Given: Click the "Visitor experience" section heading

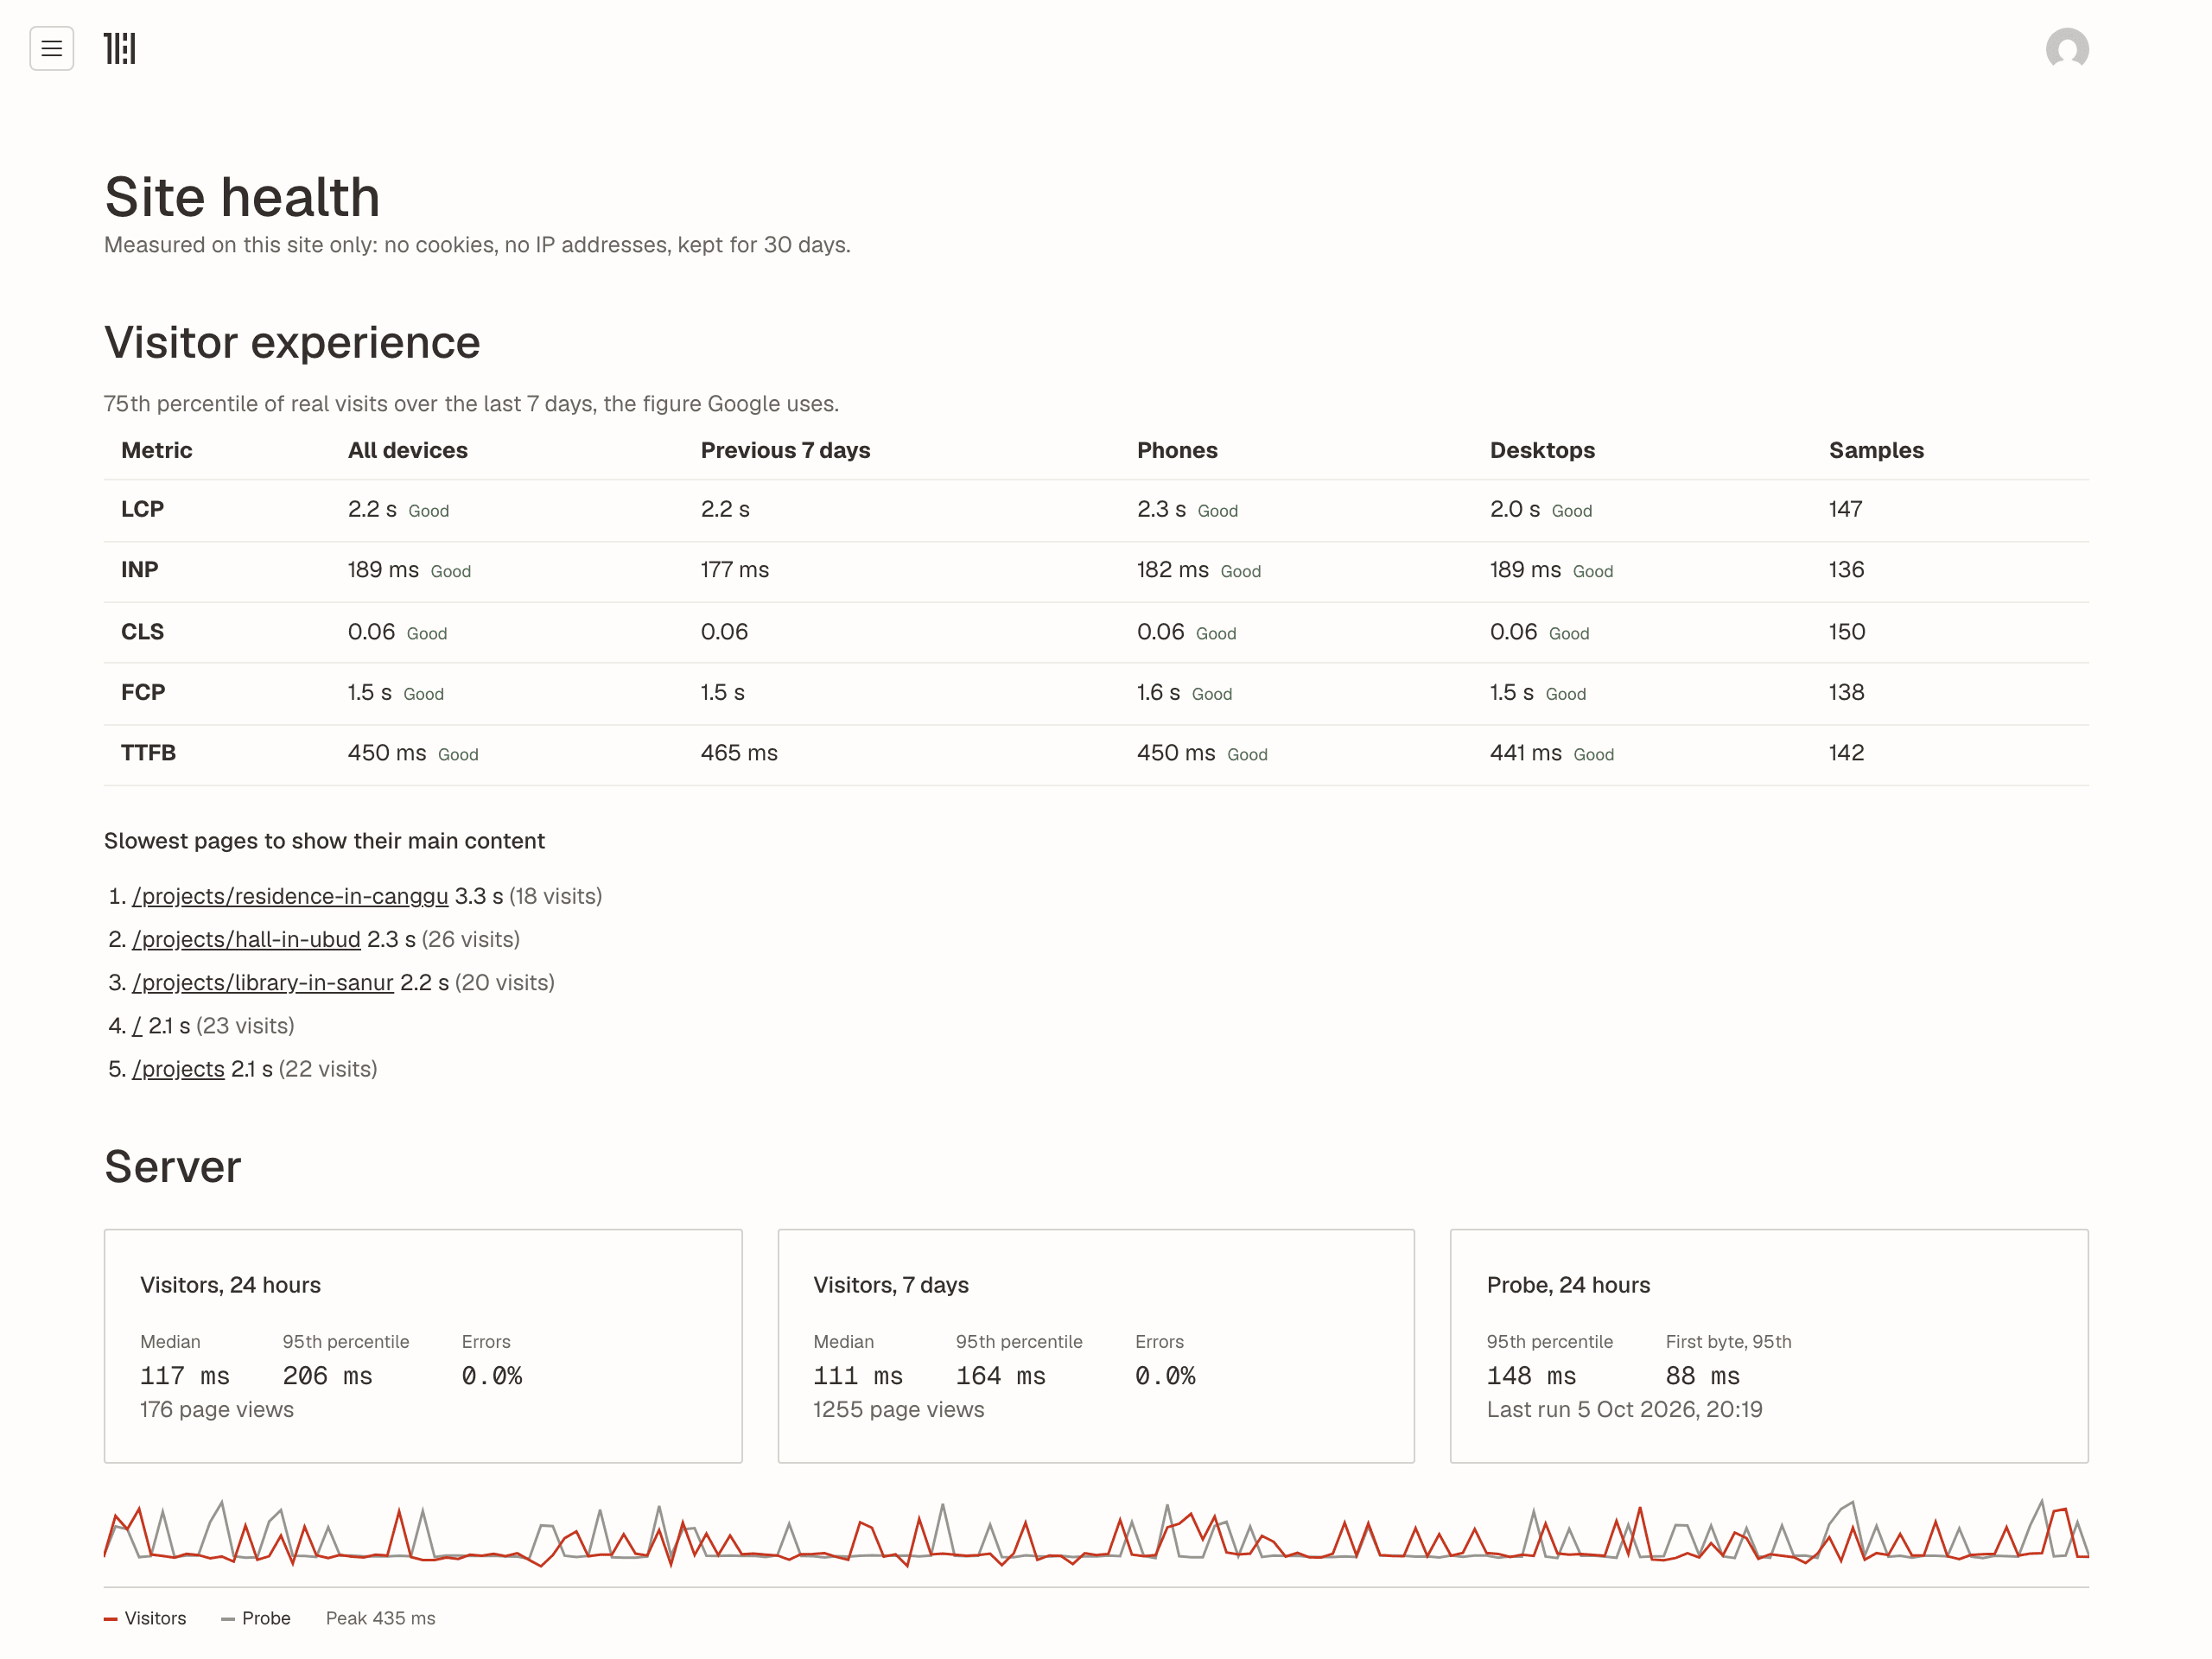Looking at the screenshot, I should [x=292, y=343].
